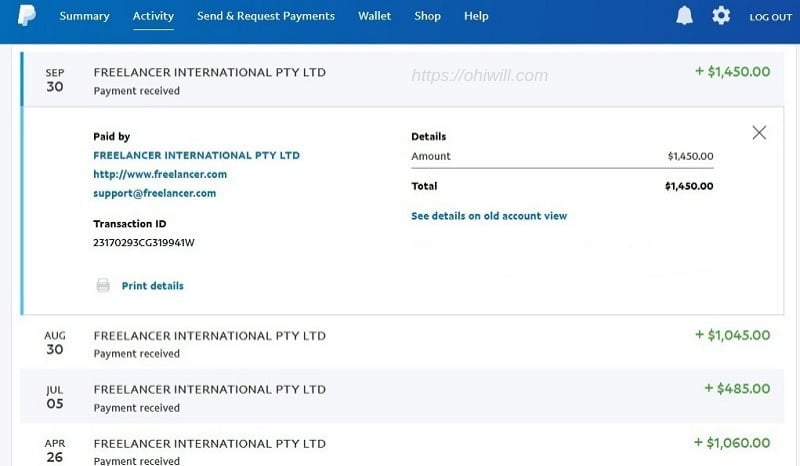Open See details on old account view
800x466 pixels.
[489, 216]
